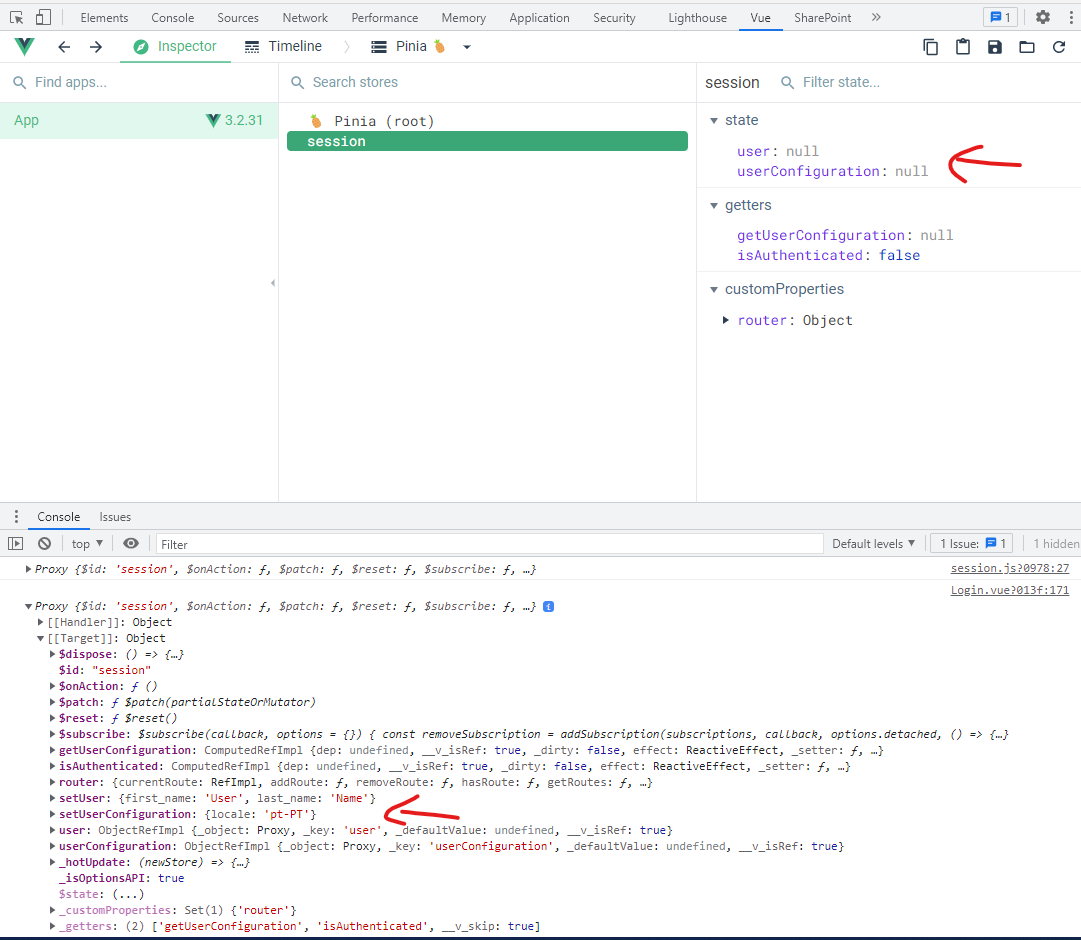This screenshot has width=1081, height=940.
Task: Go forward with the right arrow
Action: (x=96, y=47)
